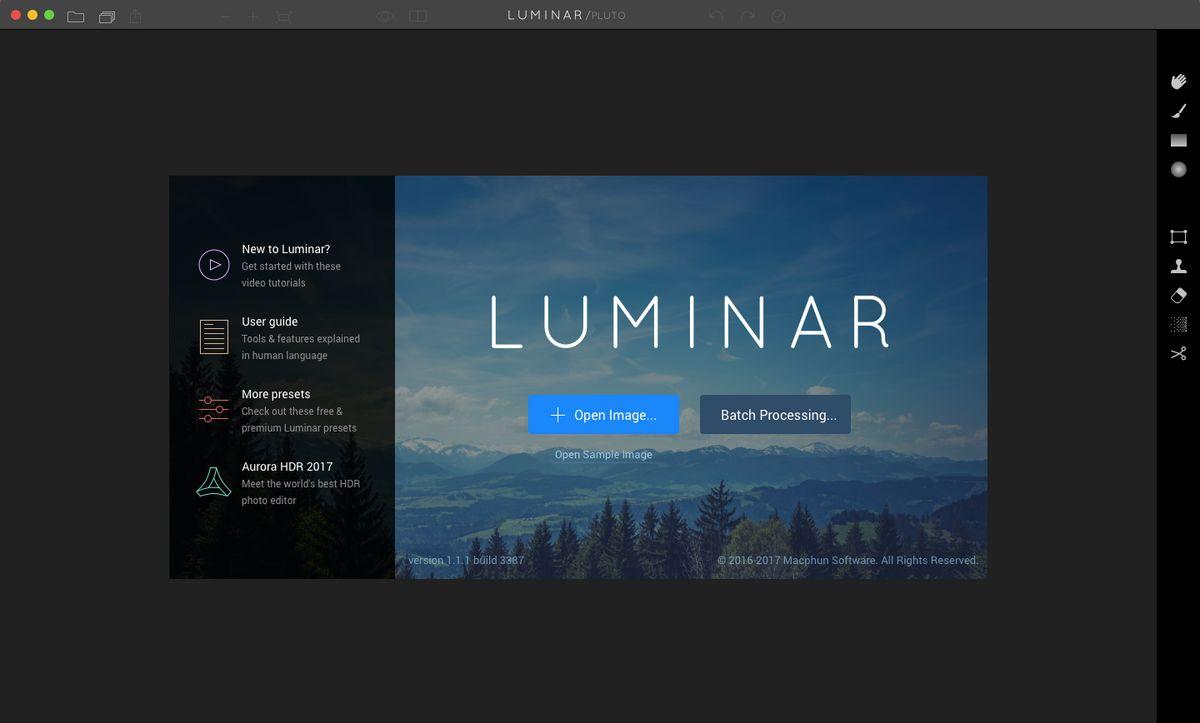Open the User guide link
Viewport: 1200px width, 723px height.
click(270, 322)
